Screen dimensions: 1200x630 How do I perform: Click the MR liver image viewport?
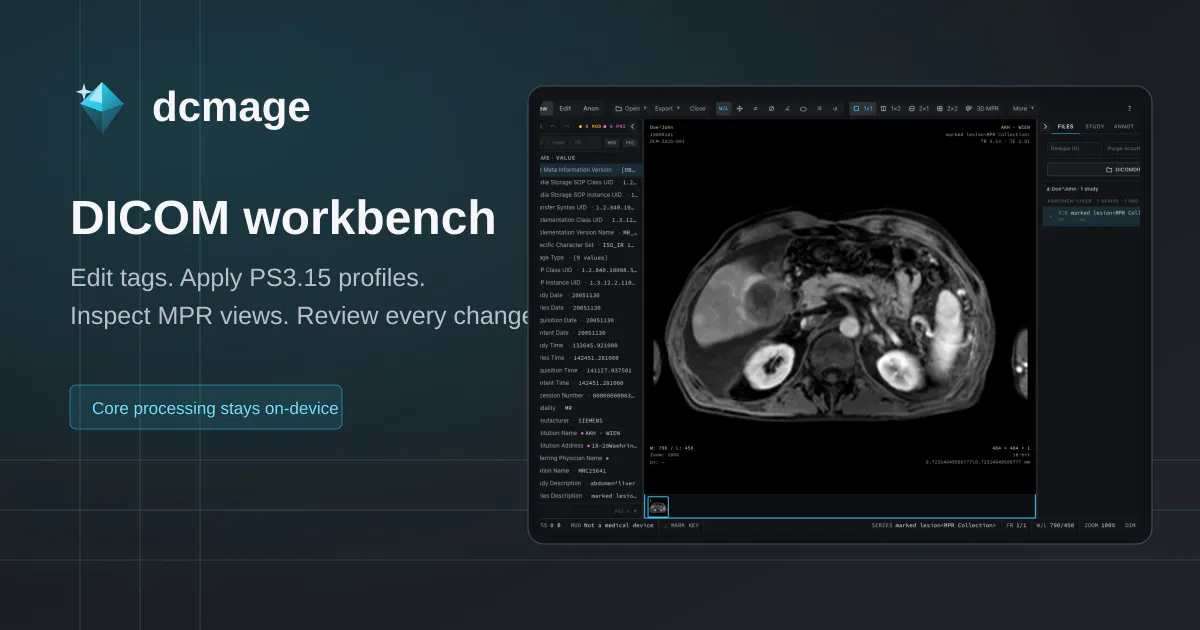(840, 306)
